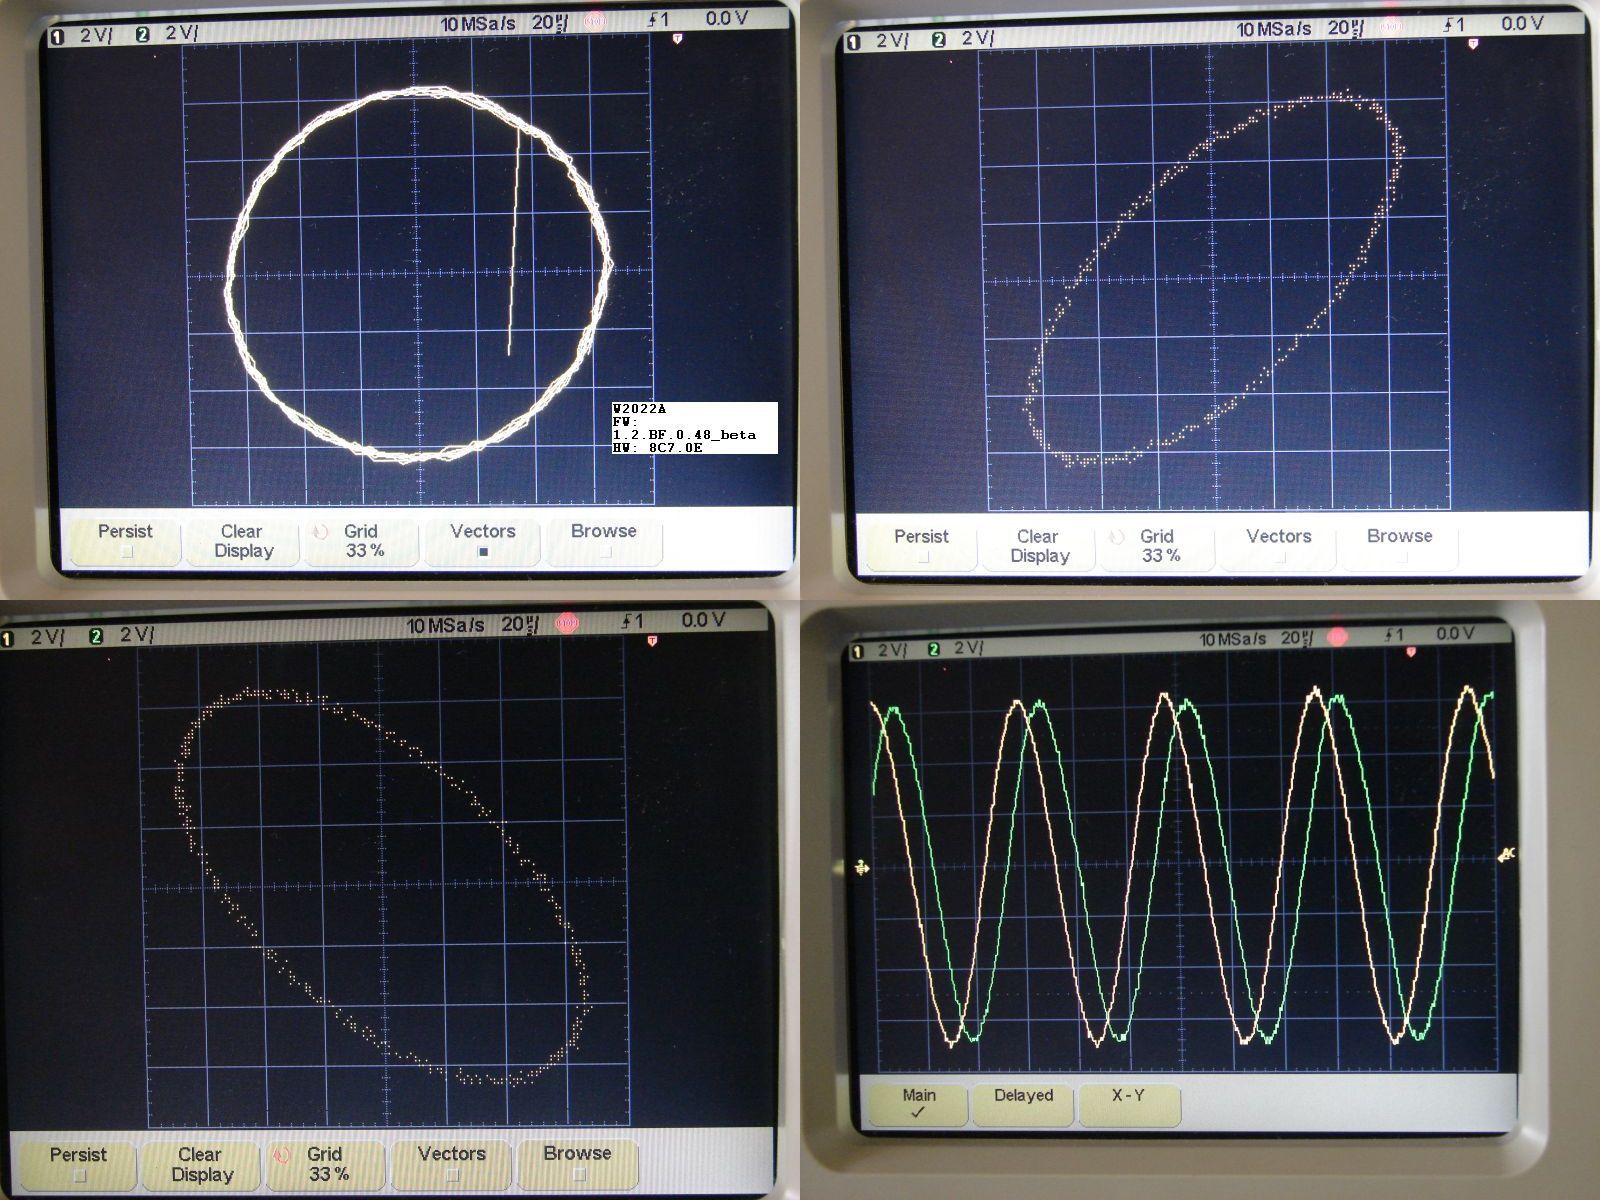This screenshot has height=1200, width=1600.
Task: Toggle Vectors on the right-leaning ellipse screen
Action: pyautogui.click(x=1279, y=546)
